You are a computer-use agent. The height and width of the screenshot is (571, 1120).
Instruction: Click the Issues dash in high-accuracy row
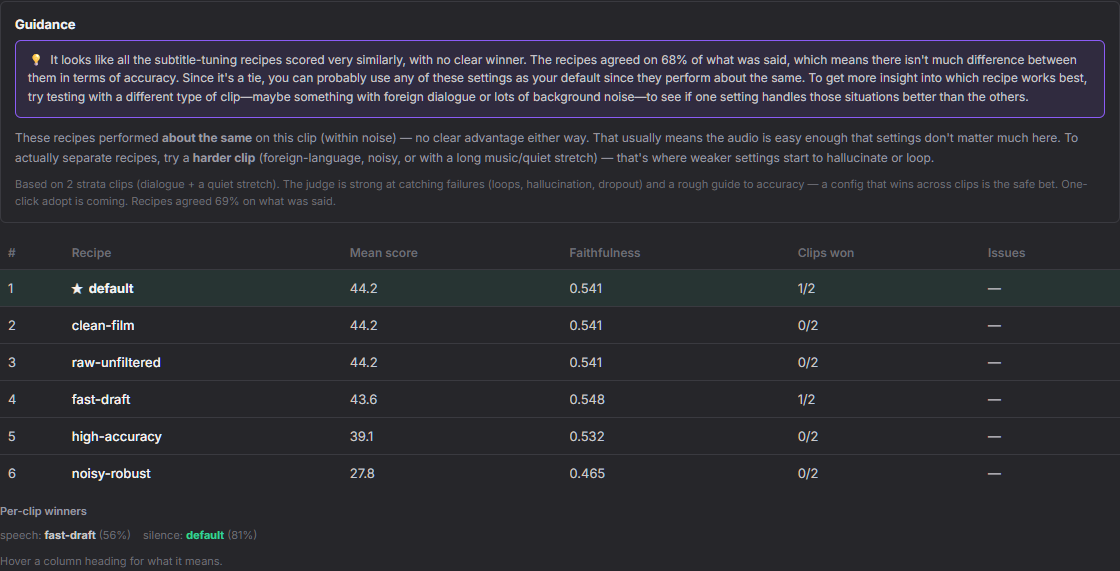pyautogui.click(x=994, y=437)
